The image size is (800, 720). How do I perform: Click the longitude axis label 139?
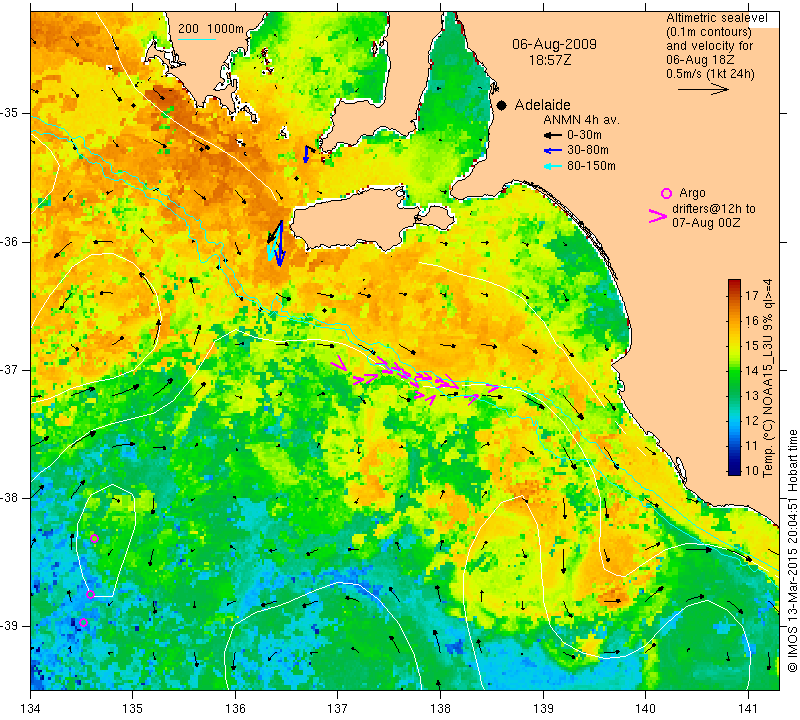pos(543,708)
